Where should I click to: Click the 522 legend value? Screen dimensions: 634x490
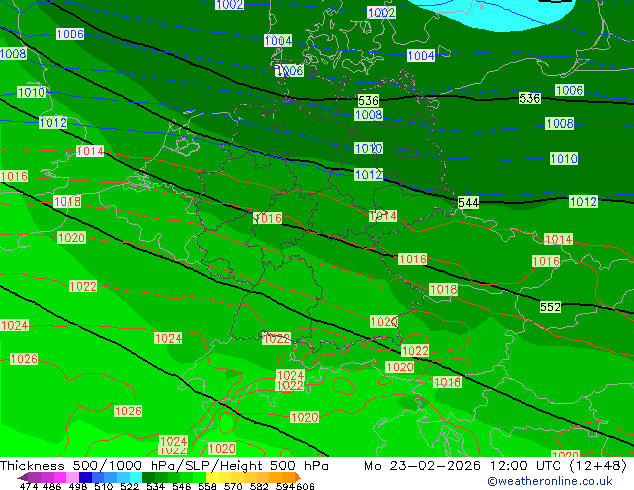[129, 486]
